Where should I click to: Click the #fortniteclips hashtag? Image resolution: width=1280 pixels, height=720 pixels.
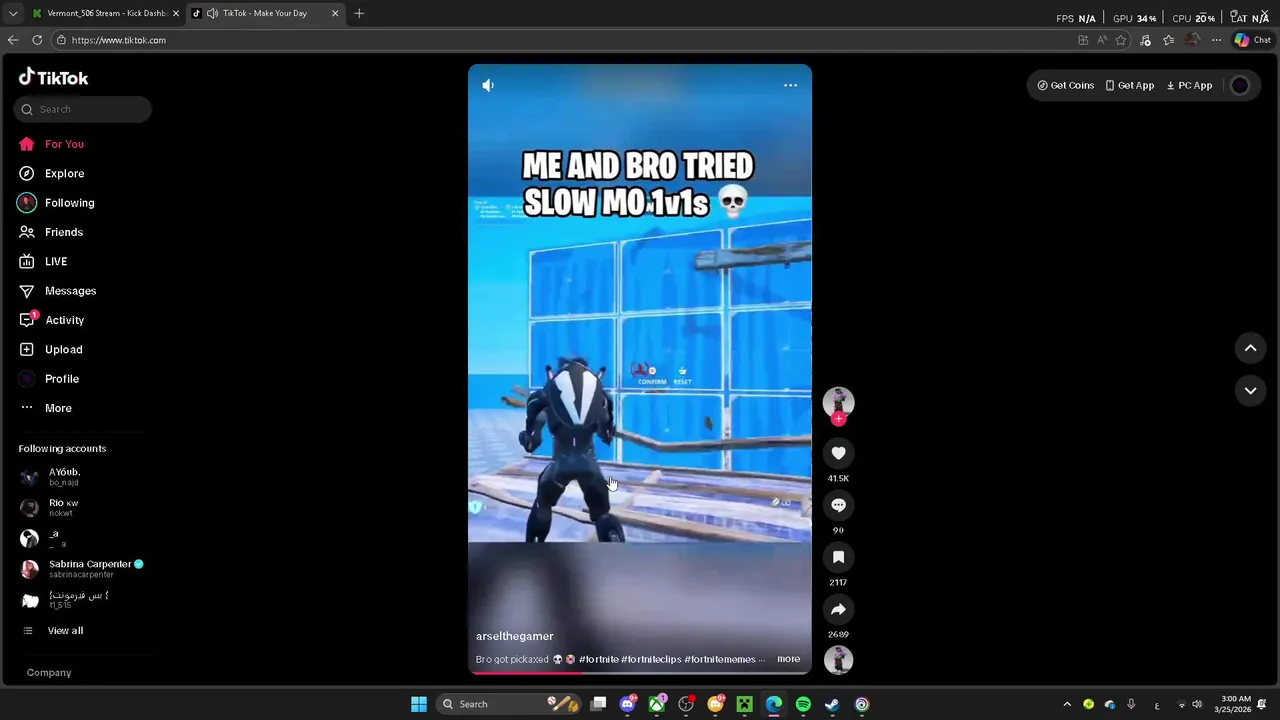coord(651,659)
